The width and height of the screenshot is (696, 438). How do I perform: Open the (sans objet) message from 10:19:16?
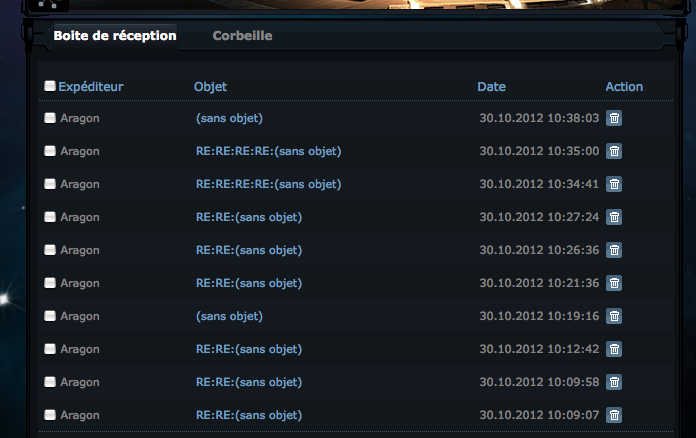(x=229, y=316)
